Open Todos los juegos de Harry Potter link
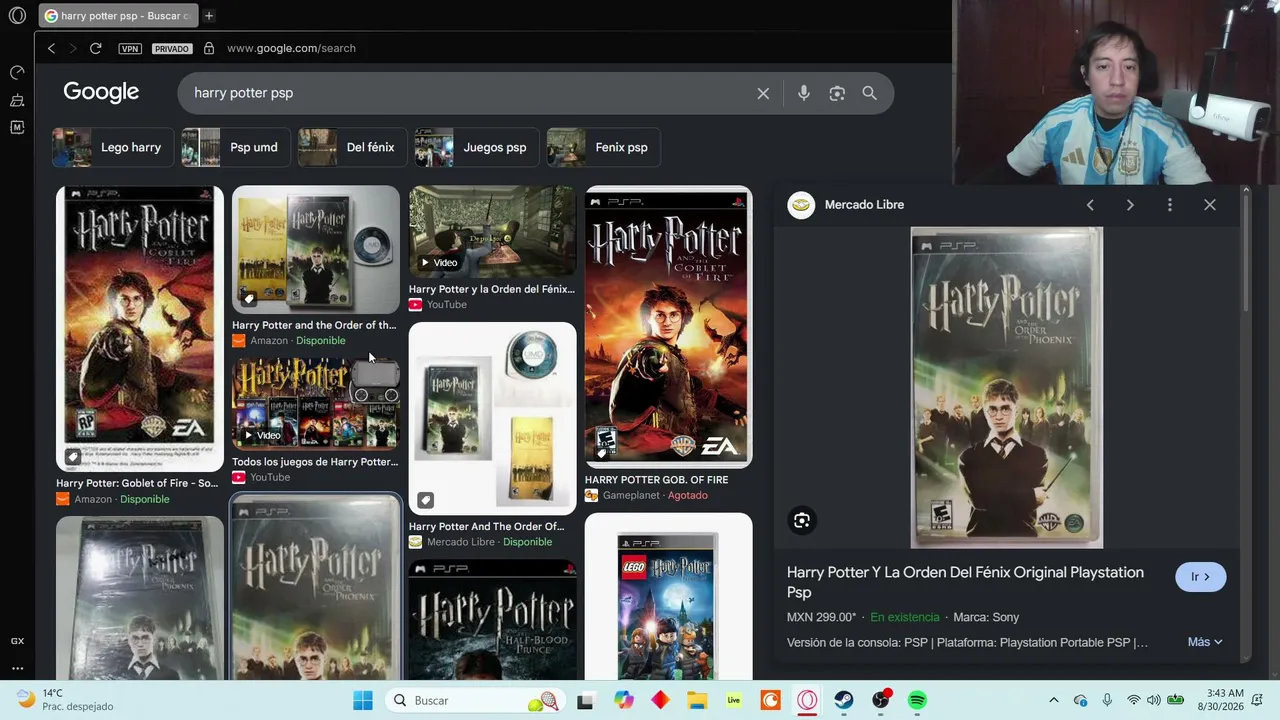The width and height of the screenshot is (1280, 720). tap(315, 462)
